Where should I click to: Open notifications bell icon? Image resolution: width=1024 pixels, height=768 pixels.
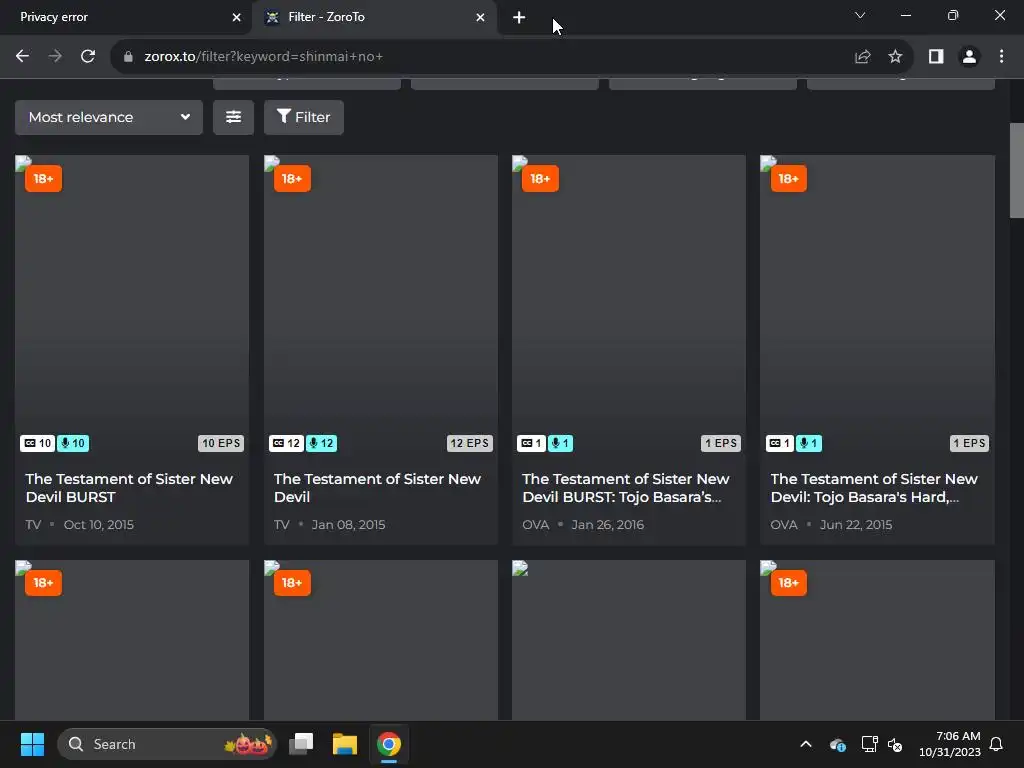997,744
